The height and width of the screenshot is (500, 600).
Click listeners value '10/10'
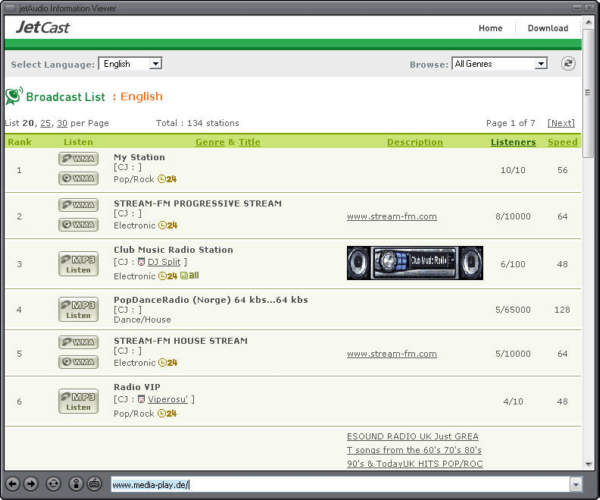click(513, 170)
